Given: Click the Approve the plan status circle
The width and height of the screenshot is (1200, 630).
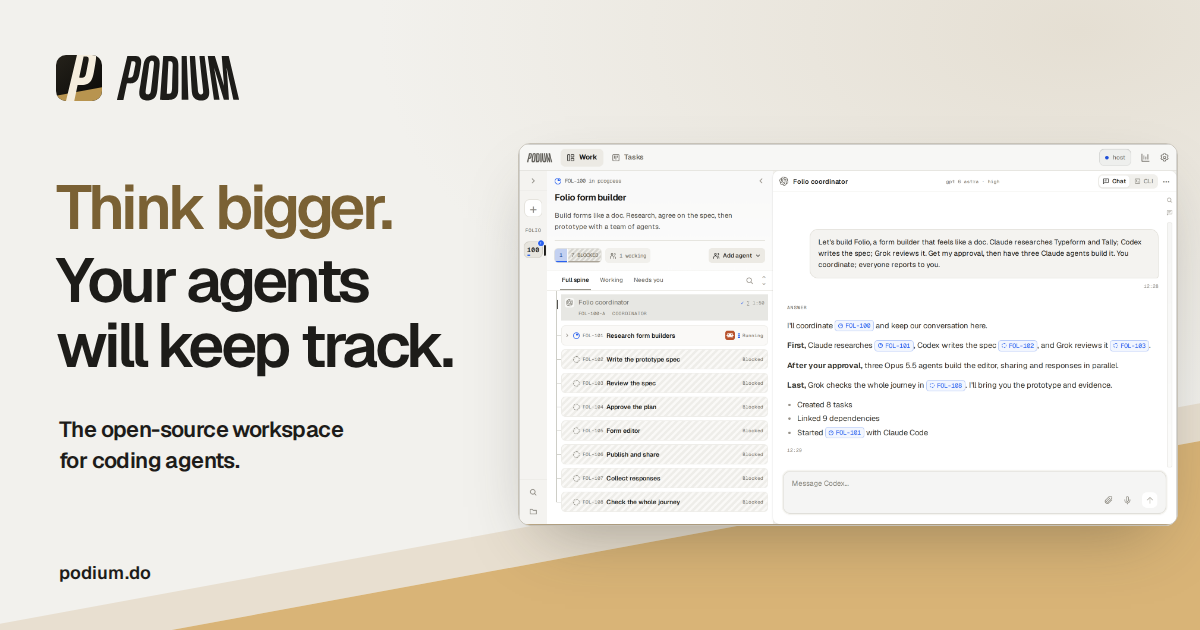Looking at the screenshot, I should [576, 407].
